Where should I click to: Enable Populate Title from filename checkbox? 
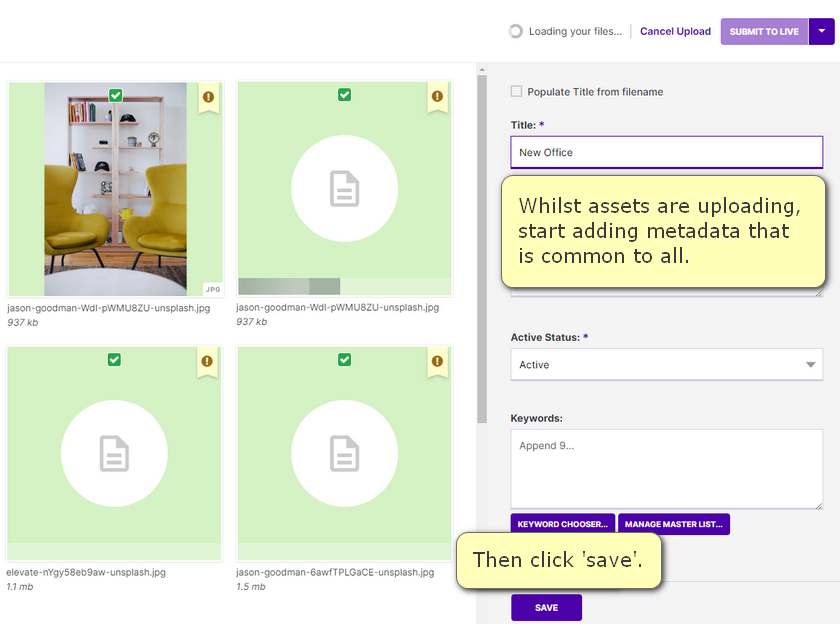click(516, 92)
